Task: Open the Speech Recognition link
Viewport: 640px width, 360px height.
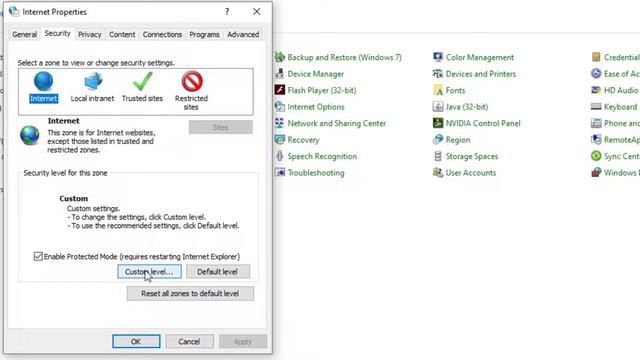Action: pos(322,156)
